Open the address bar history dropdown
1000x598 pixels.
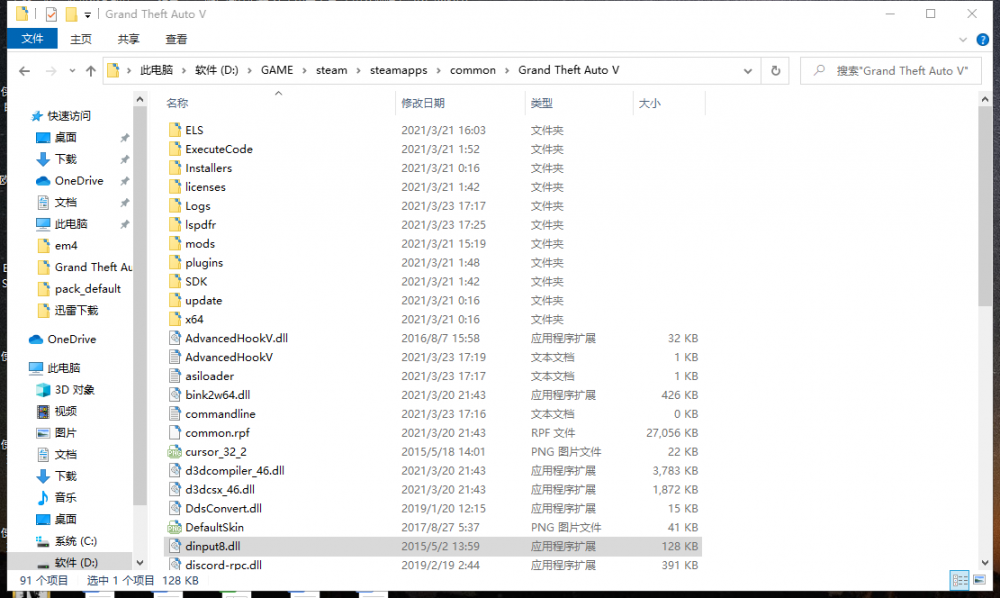click(x=747, y=71)
